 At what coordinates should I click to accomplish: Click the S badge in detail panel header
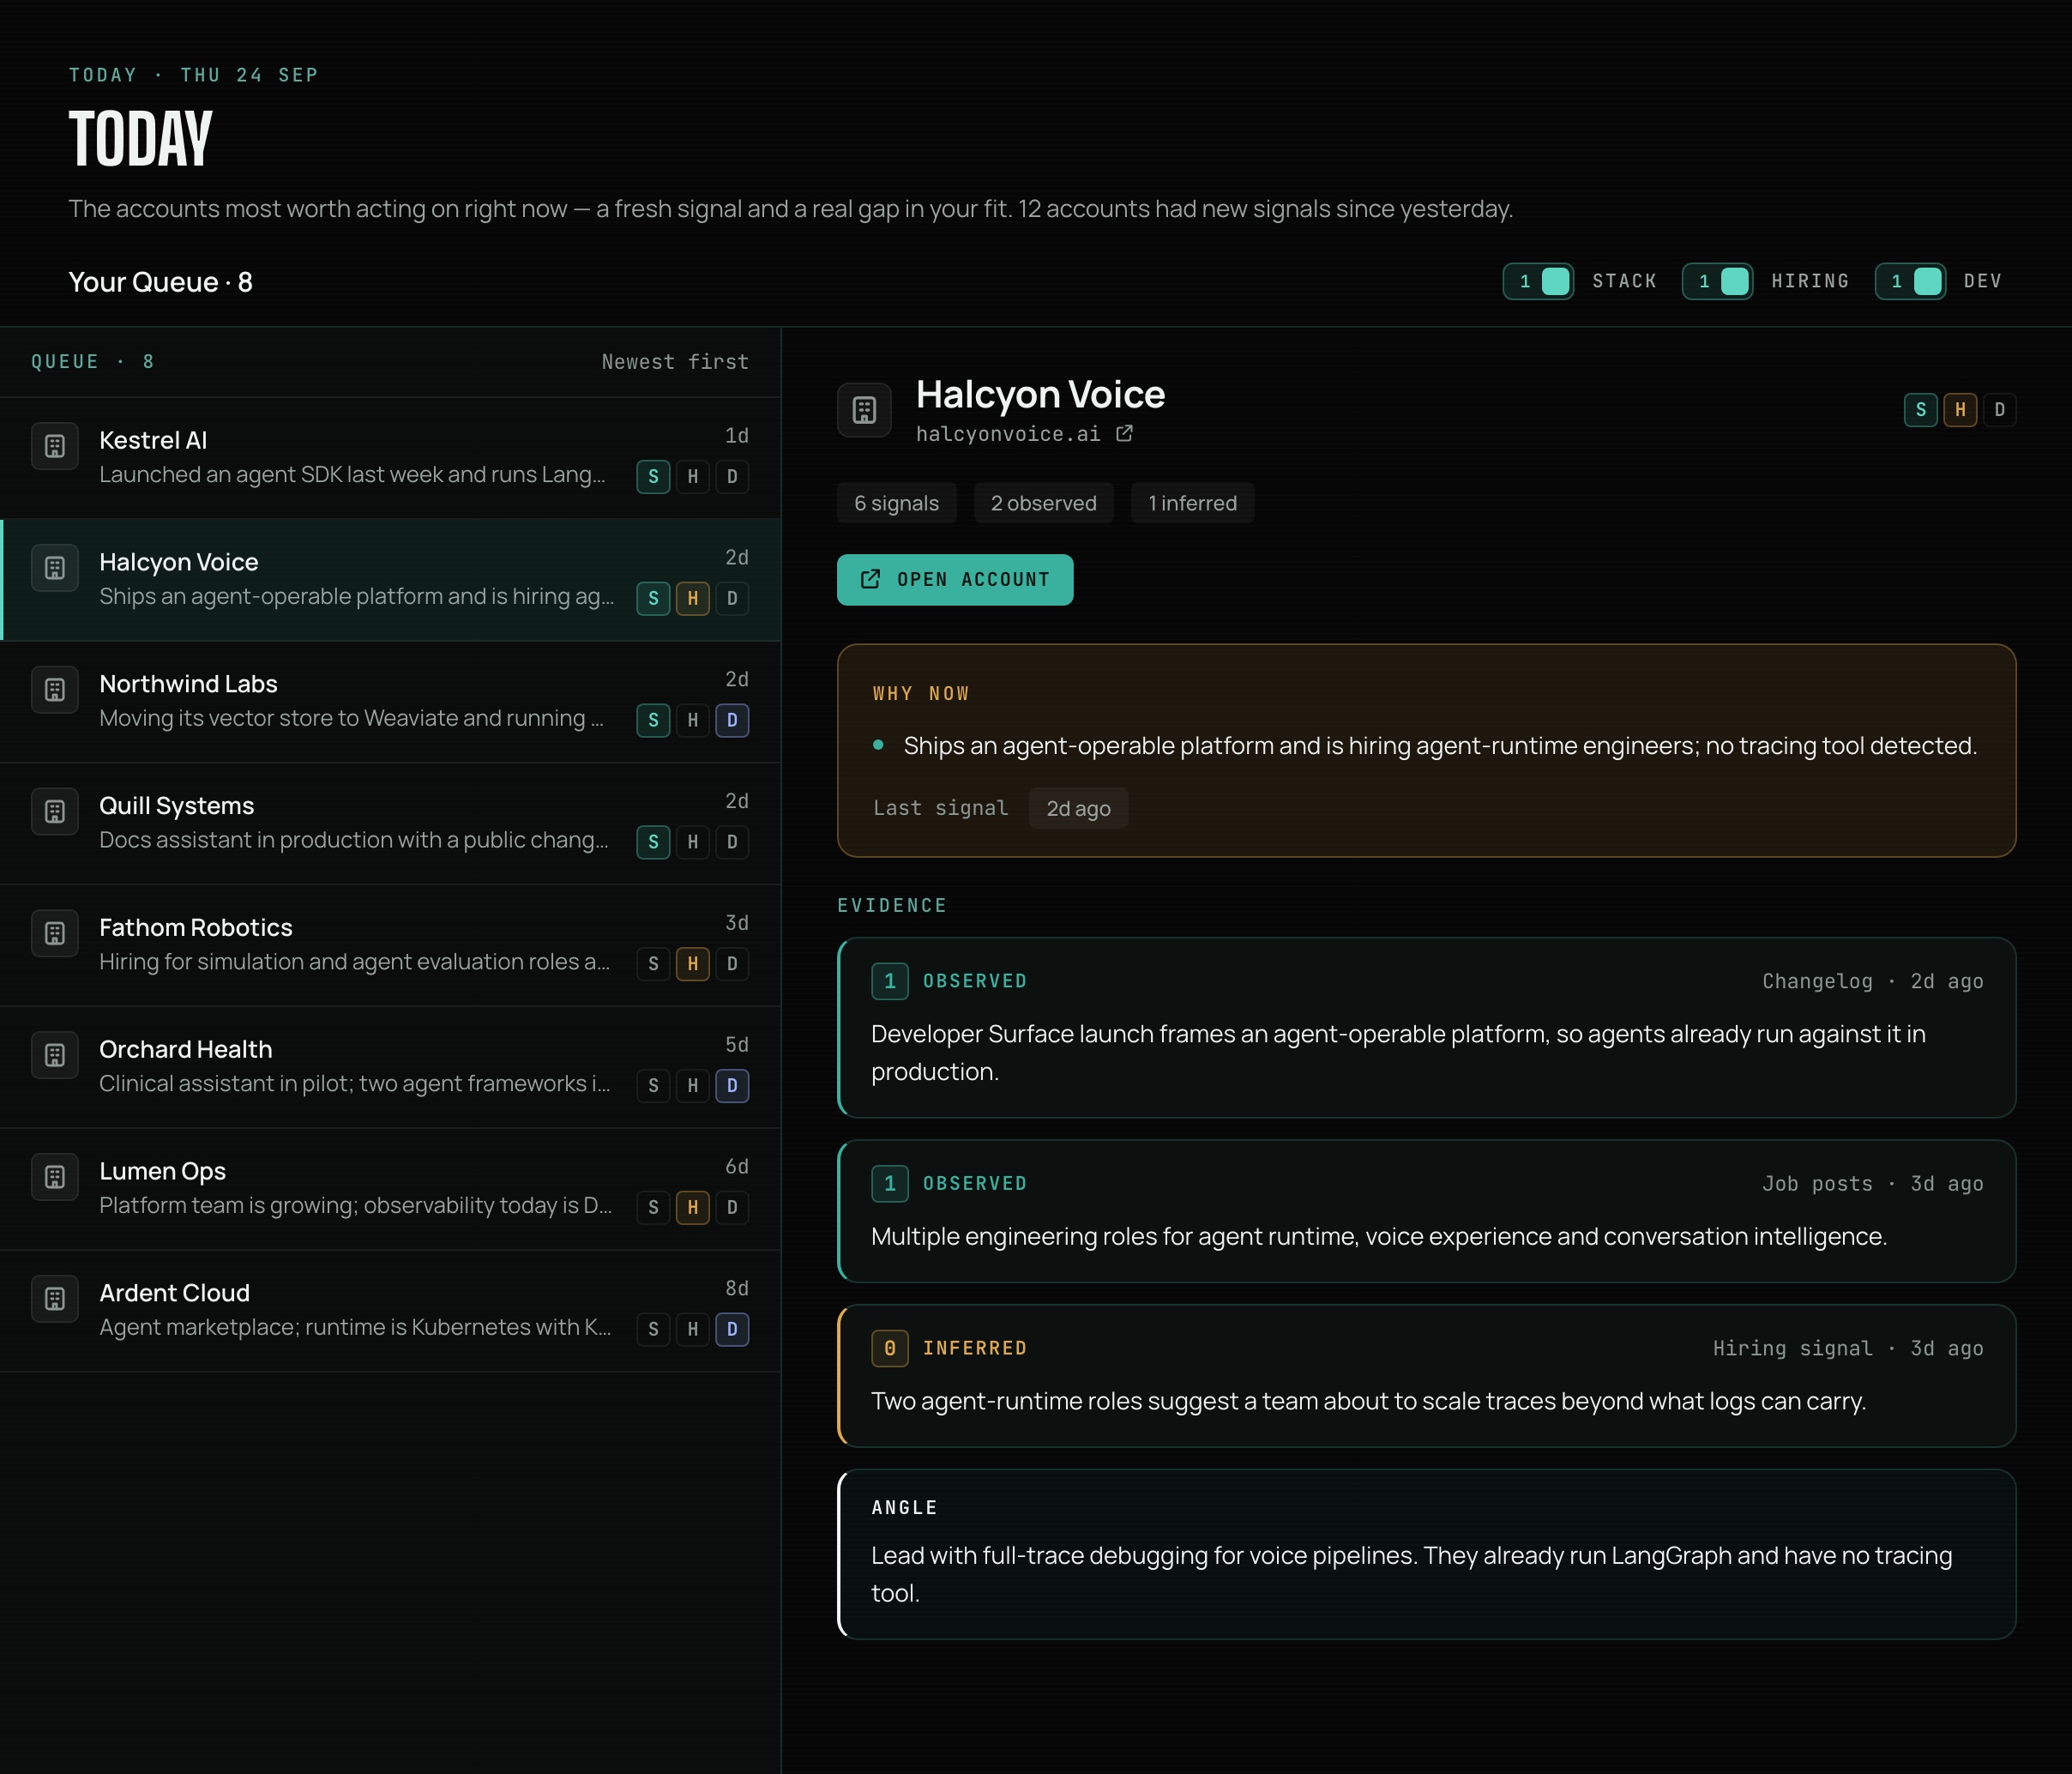click(x=1921, y=410)
